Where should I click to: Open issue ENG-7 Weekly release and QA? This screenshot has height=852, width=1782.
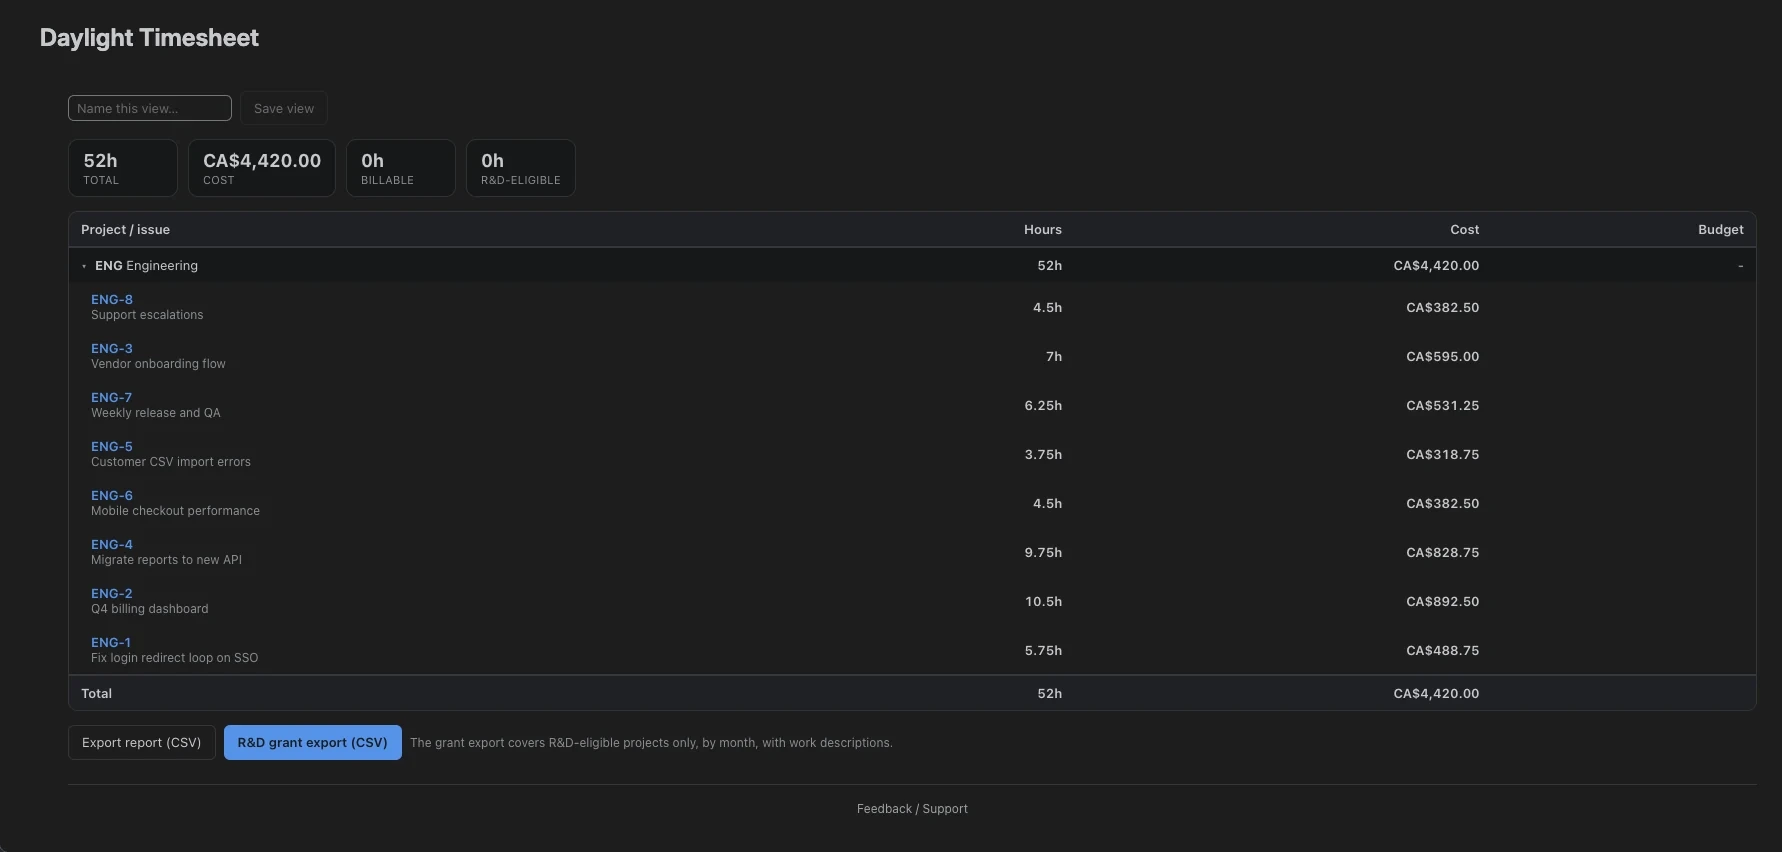pyautogui.click(x=112, y=397)
